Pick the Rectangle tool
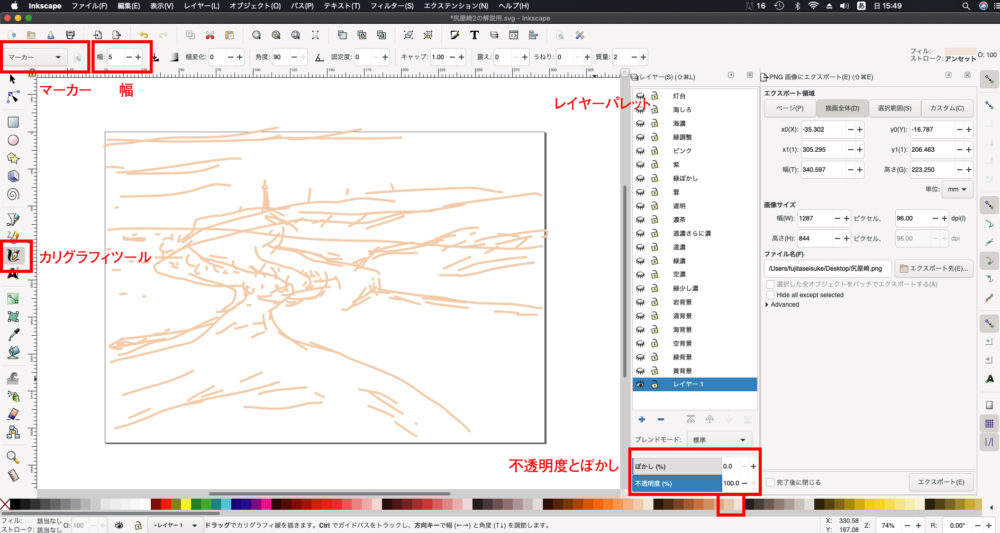 [14, 122]
